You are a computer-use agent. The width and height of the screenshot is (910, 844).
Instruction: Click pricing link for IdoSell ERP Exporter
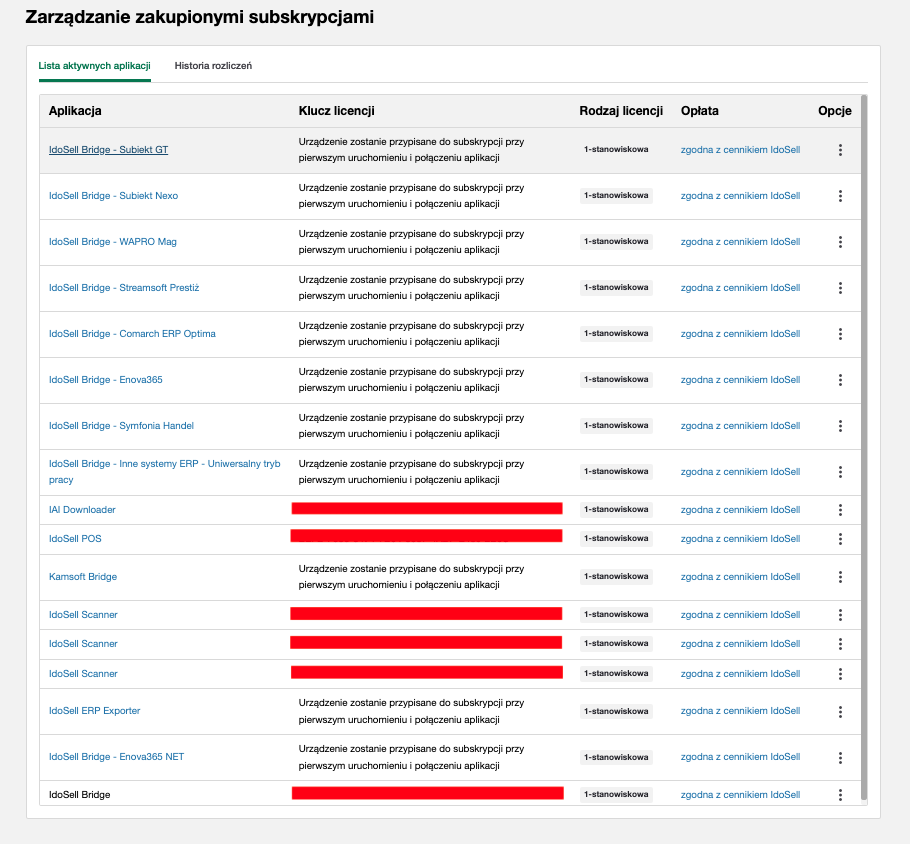(x=740, y=710)
